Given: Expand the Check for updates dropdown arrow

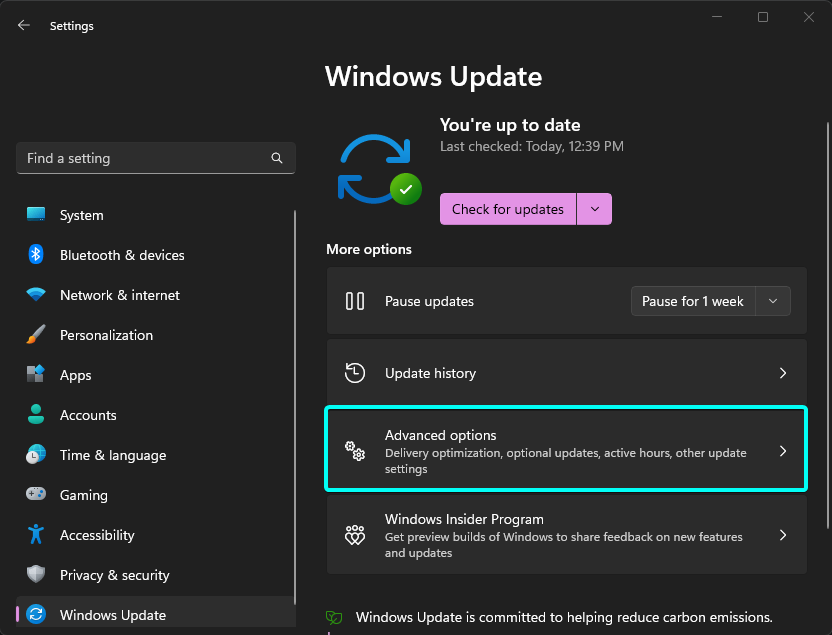Looking at the screenshot, I should click(x=594, y=209).
